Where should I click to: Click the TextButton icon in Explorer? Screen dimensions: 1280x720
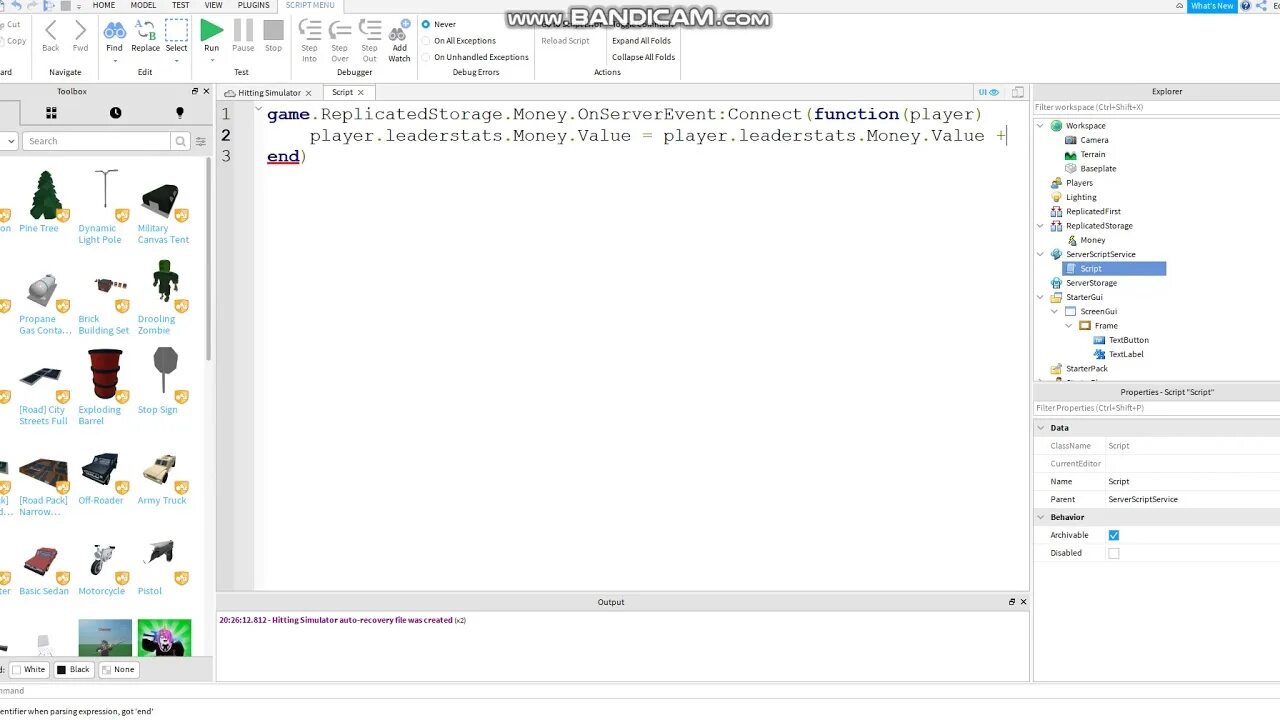(x=1099, y=340)
